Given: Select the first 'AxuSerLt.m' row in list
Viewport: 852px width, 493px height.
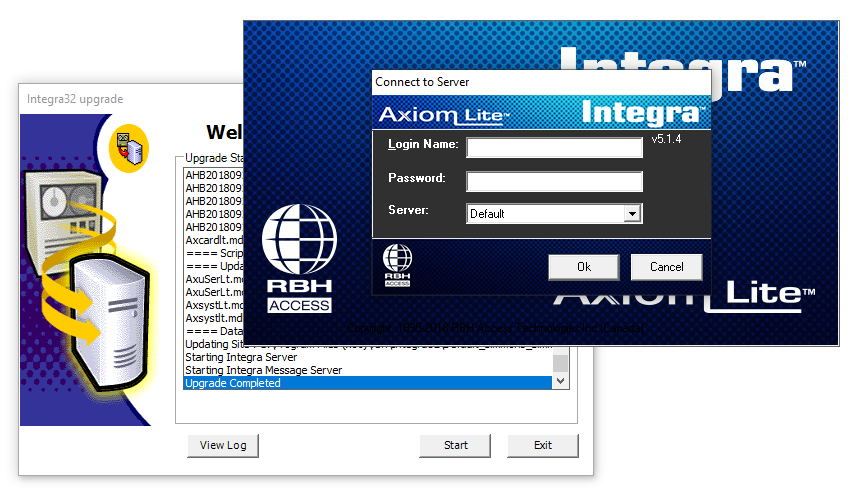Looking at the screenshot, I should click(214, 279).
